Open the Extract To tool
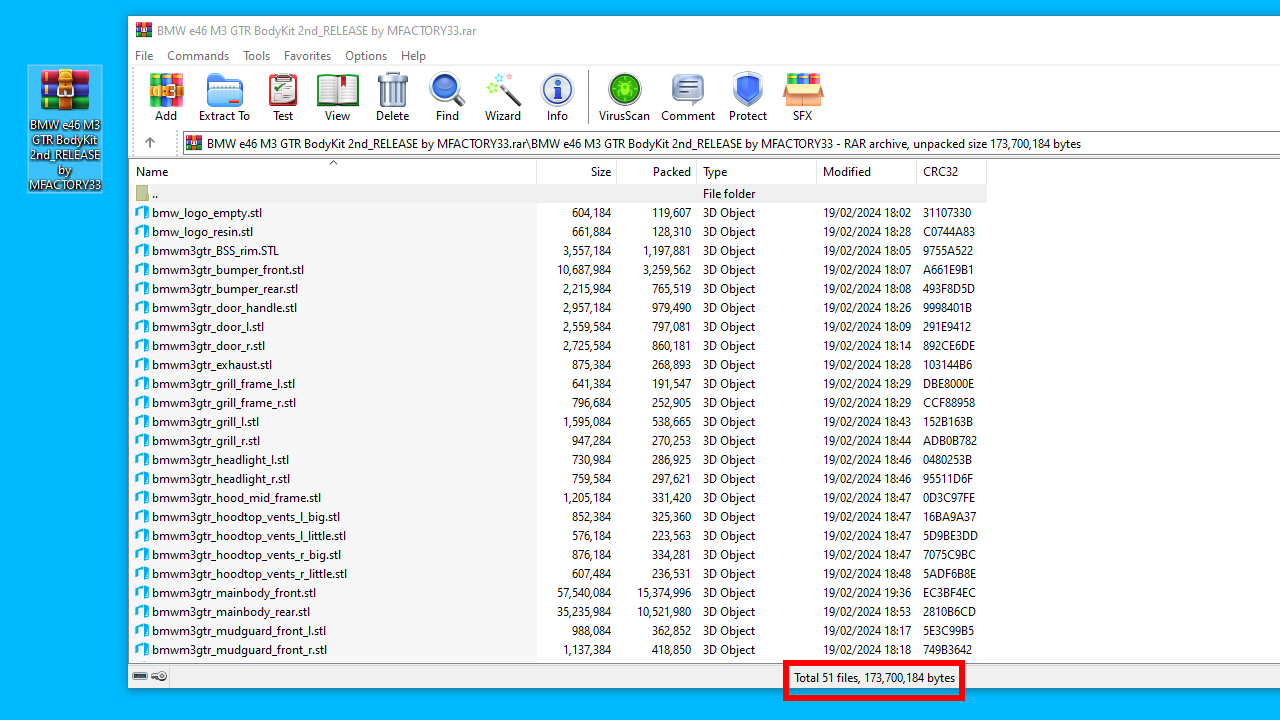The height and width of the screenshot is (720, 1280). (224, 97)
